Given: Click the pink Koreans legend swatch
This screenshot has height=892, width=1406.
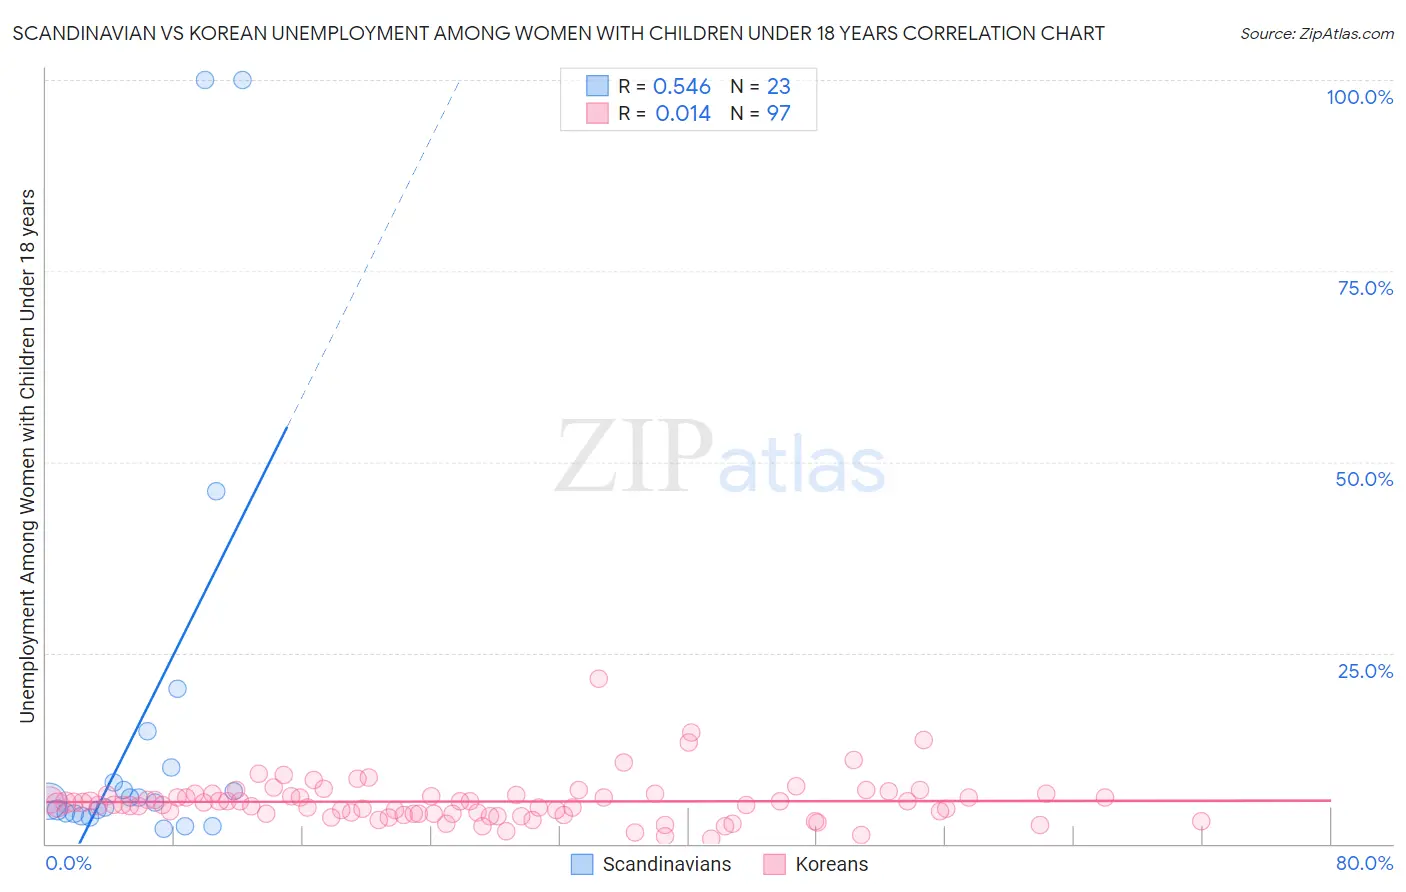Looking at the screenshot, I should coord(774,864).
